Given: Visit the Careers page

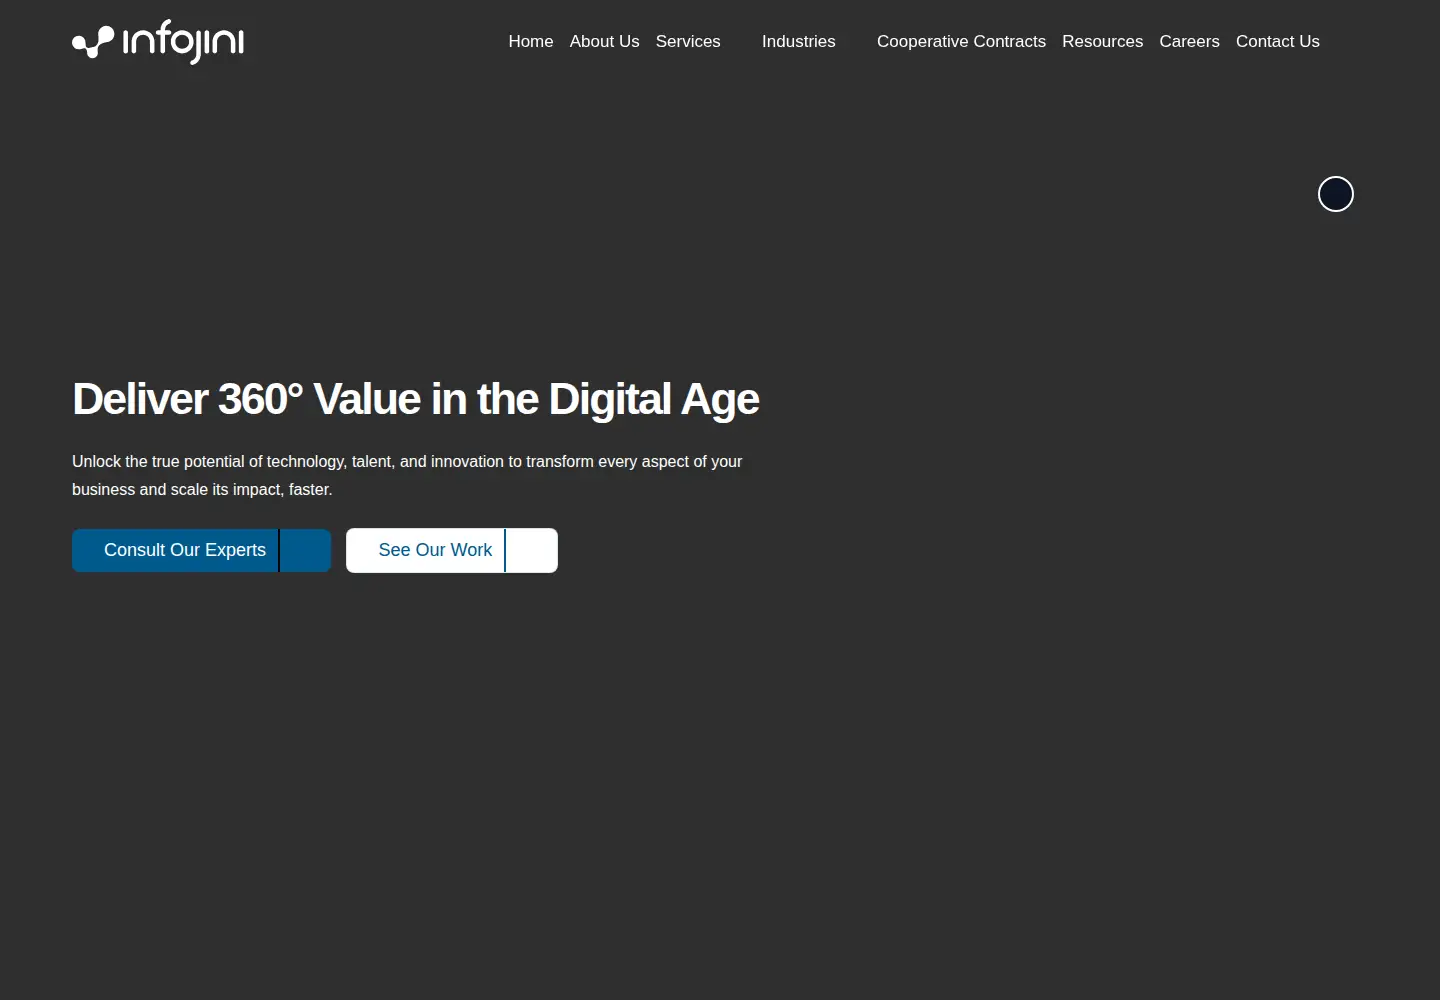Looking at the screenshot, I should (x=1189, y=41).
